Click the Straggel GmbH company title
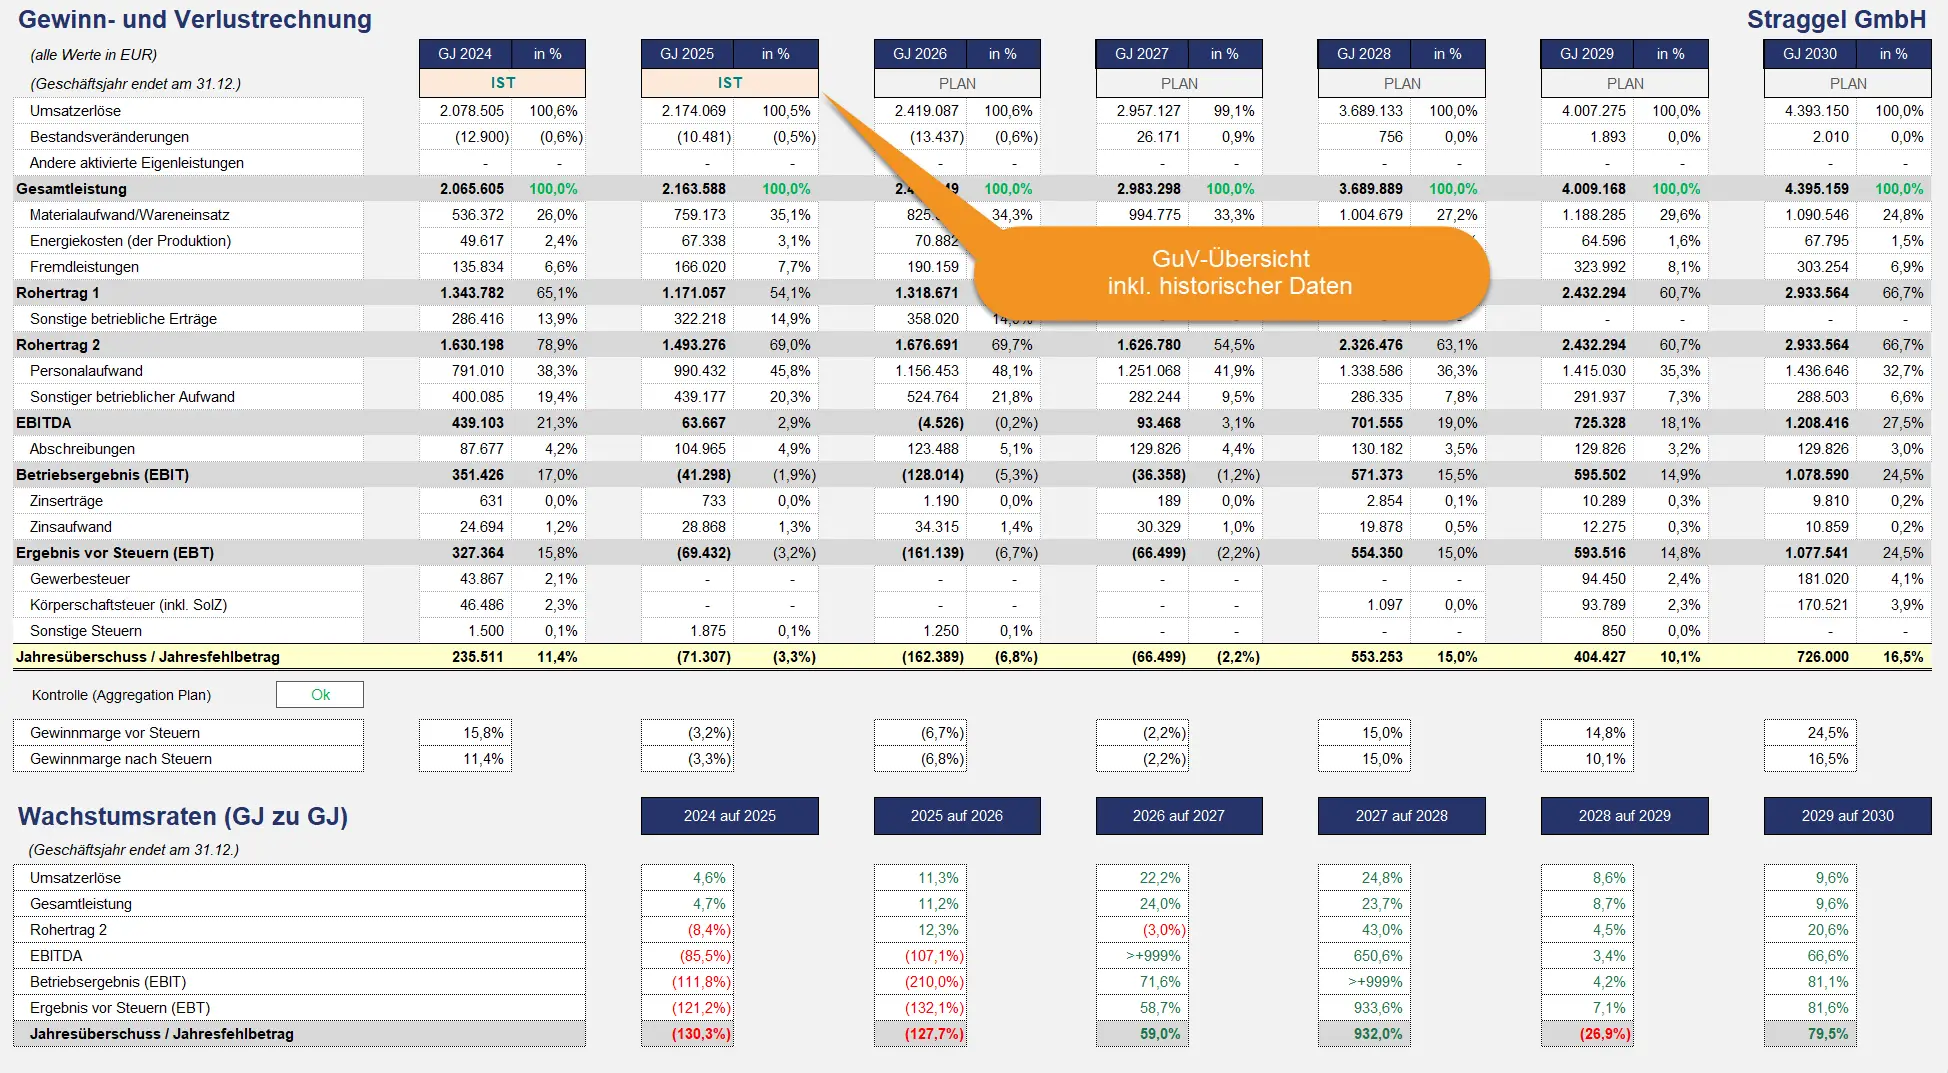 pos(1836,19)
